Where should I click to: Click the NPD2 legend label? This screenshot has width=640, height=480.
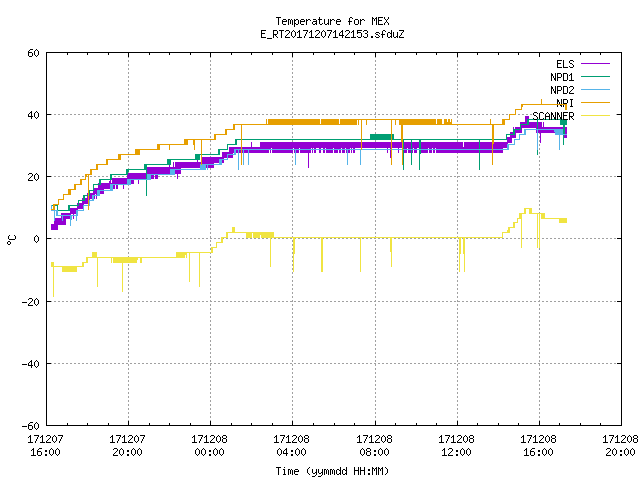click(x=562, y=90)
